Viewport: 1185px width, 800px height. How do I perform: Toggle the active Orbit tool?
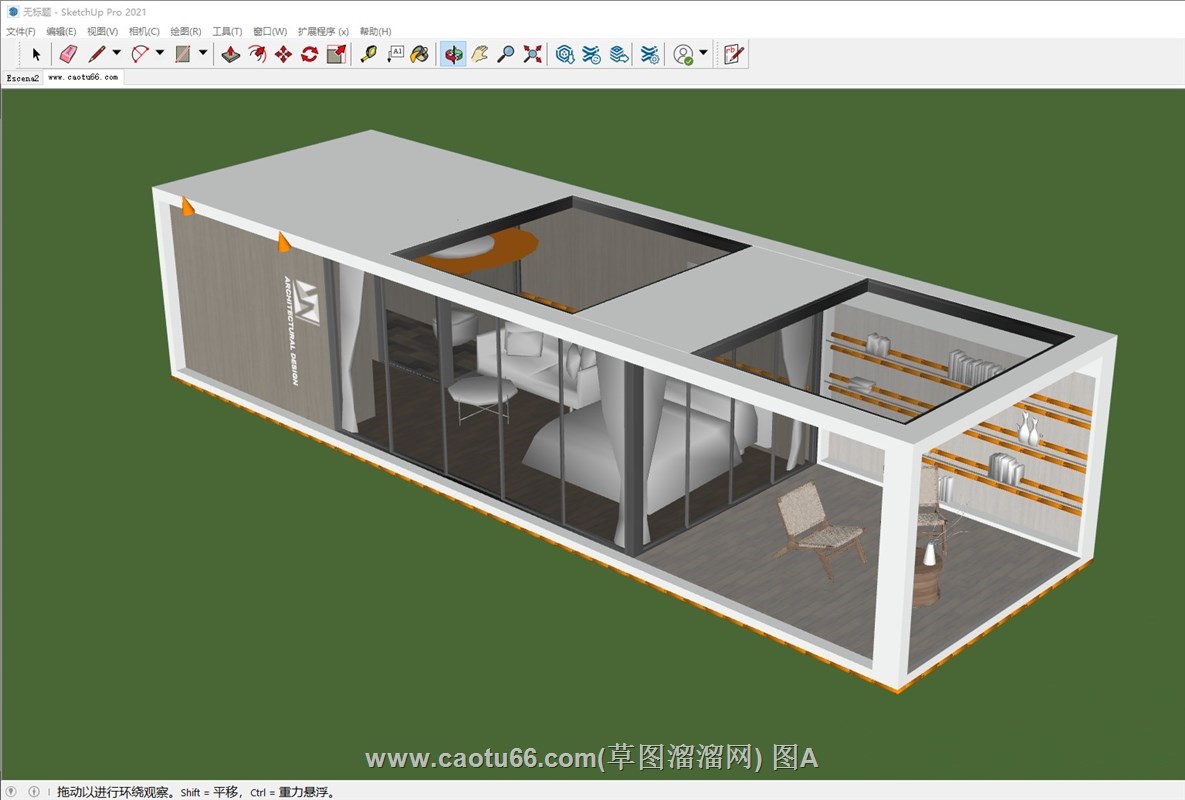point(454,54)
